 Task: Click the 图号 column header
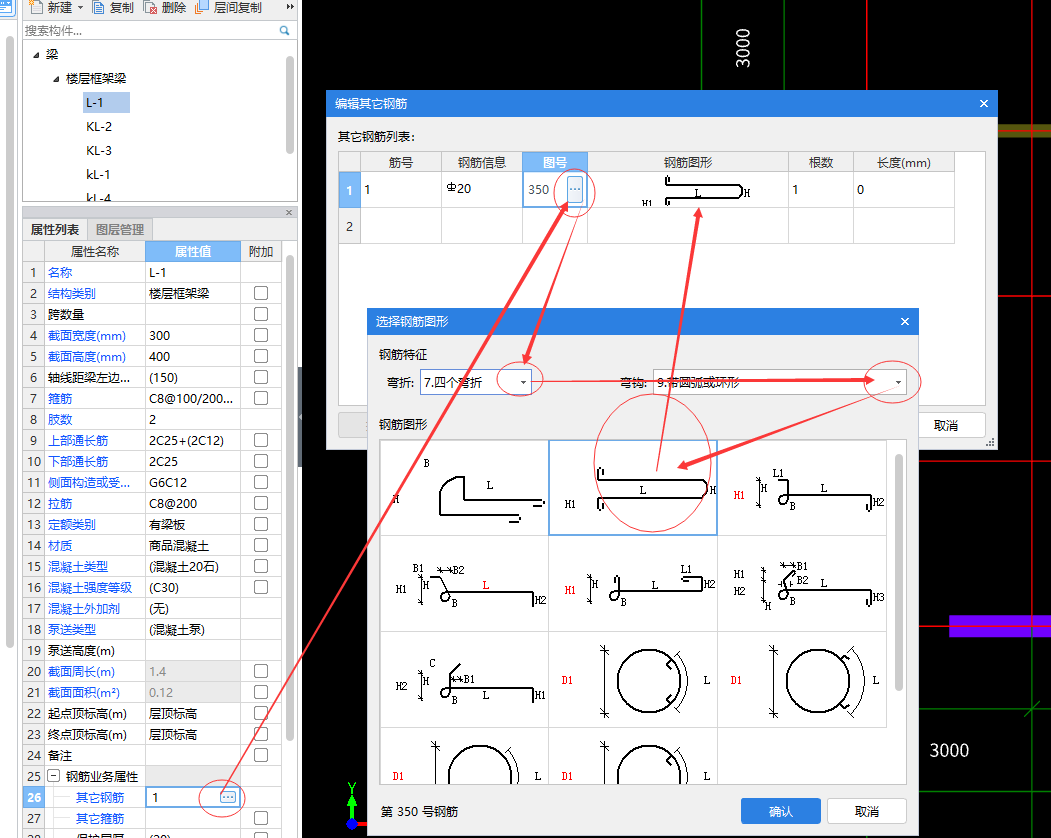tap(555, 162)
